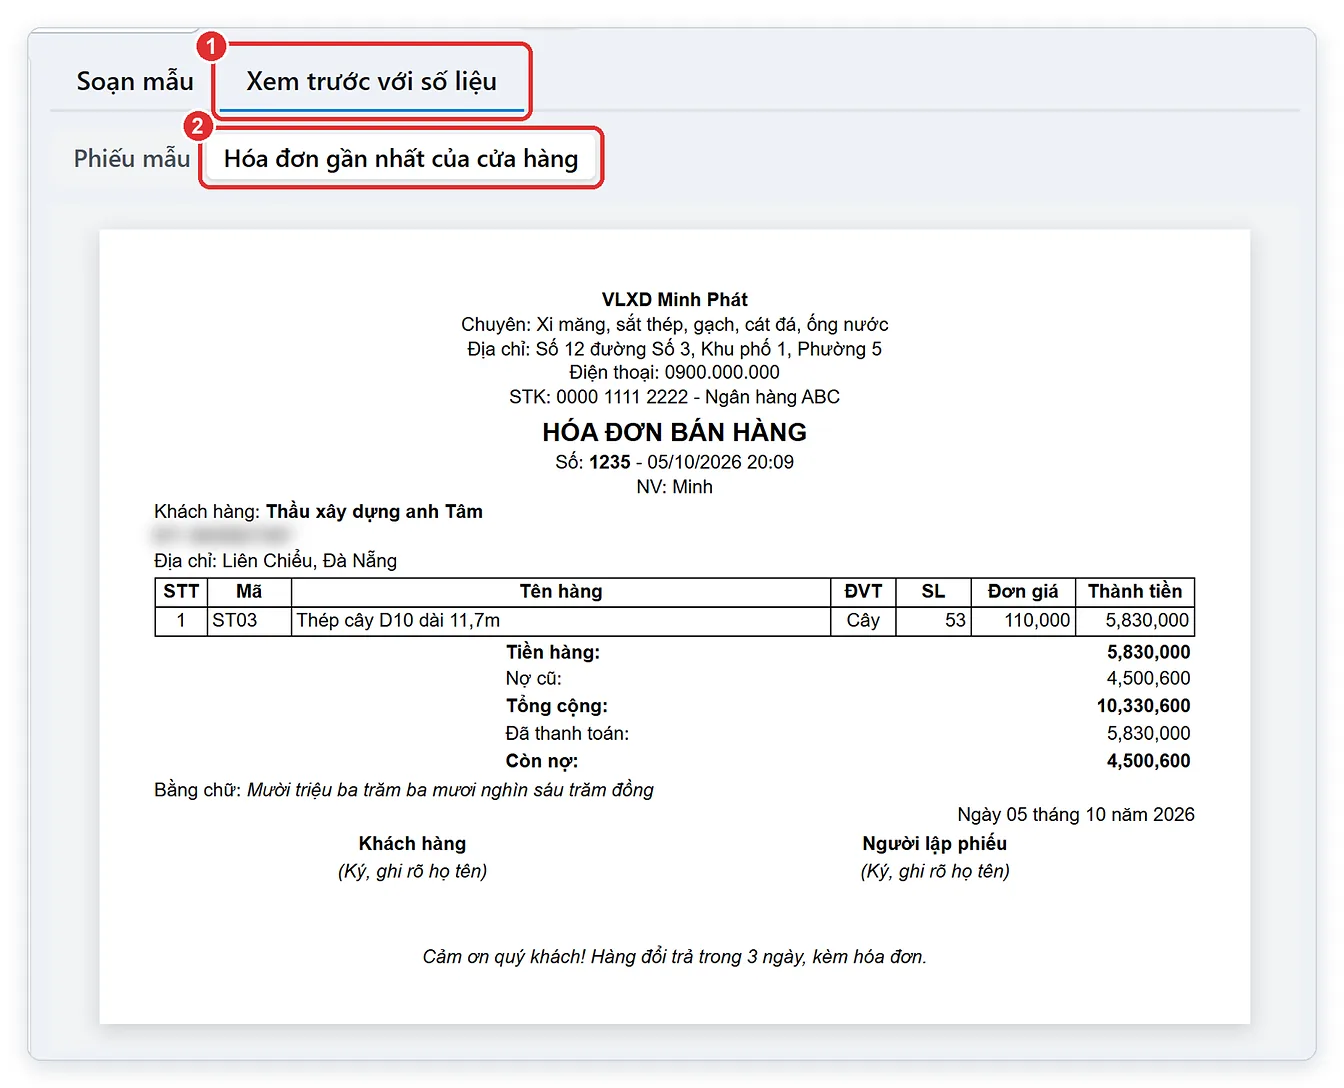Click the old debt value "4,500,600" beside Nợ cũ
Viewport: 1344px width, 1088px height.
(x=1148, y=679)
